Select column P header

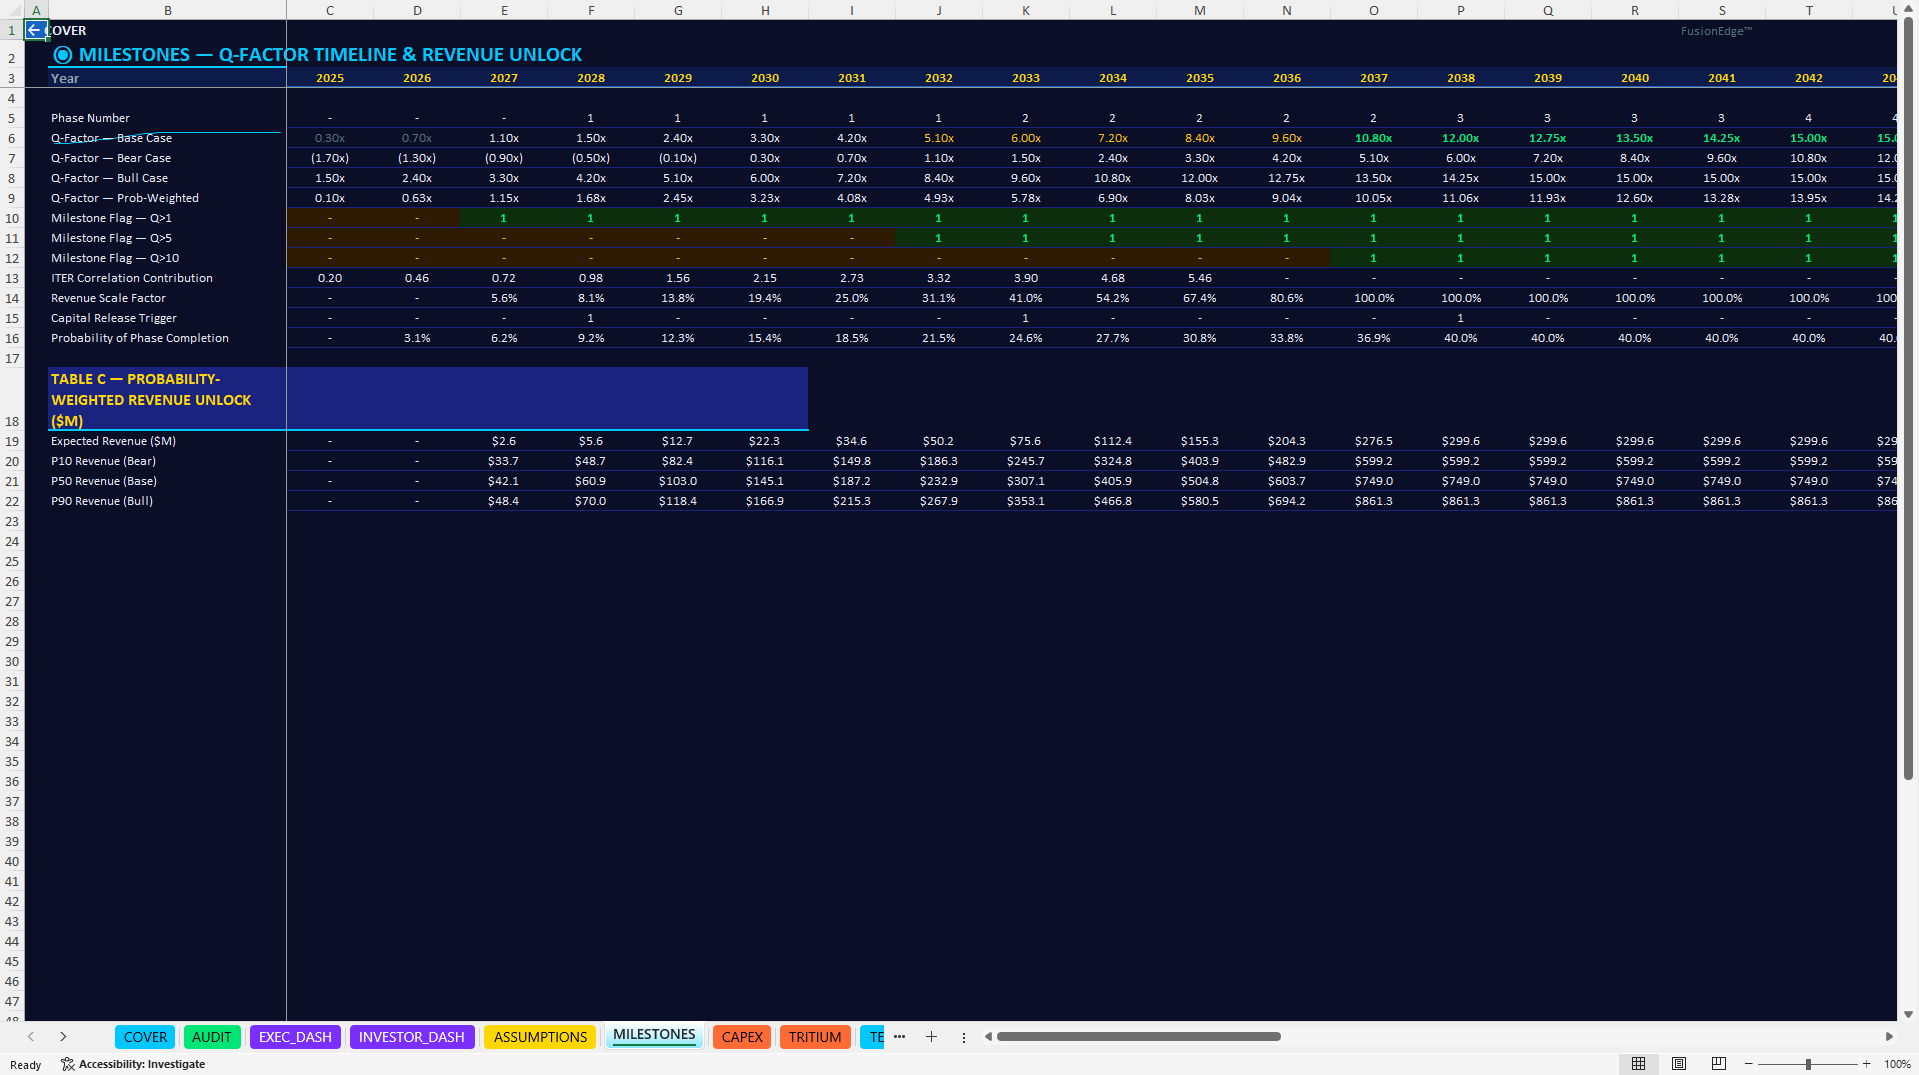(x=1461, y=10)
